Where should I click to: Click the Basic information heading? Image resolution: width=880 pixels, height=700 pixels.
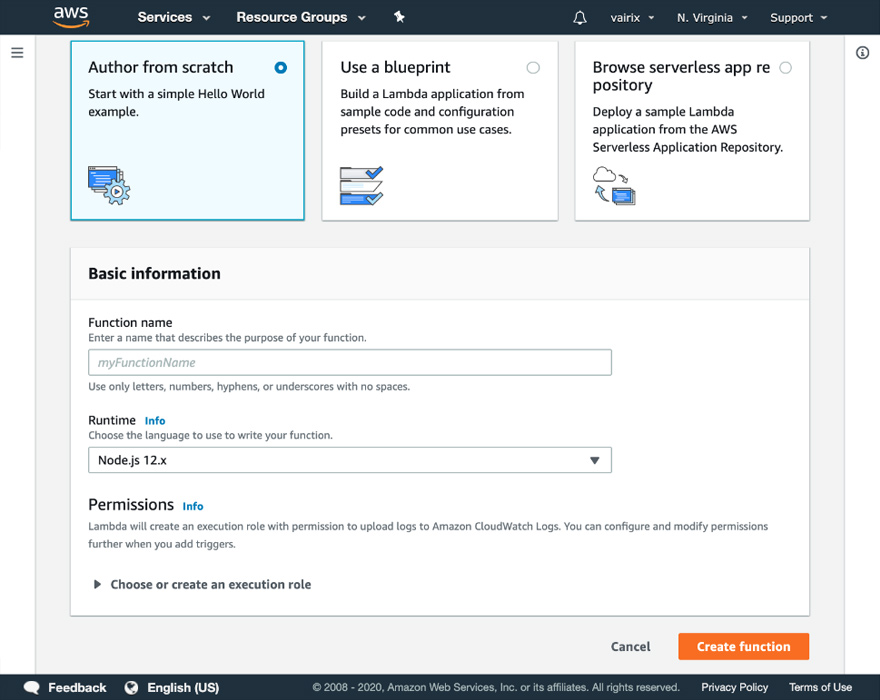pyautogui.click(x=154, y=273)
